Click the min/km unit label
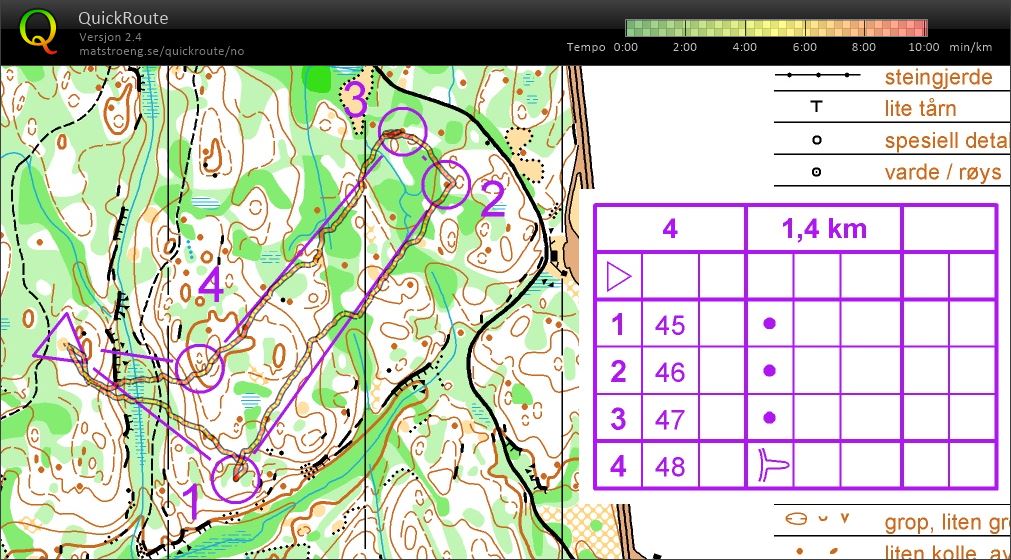 coord(970,47)
